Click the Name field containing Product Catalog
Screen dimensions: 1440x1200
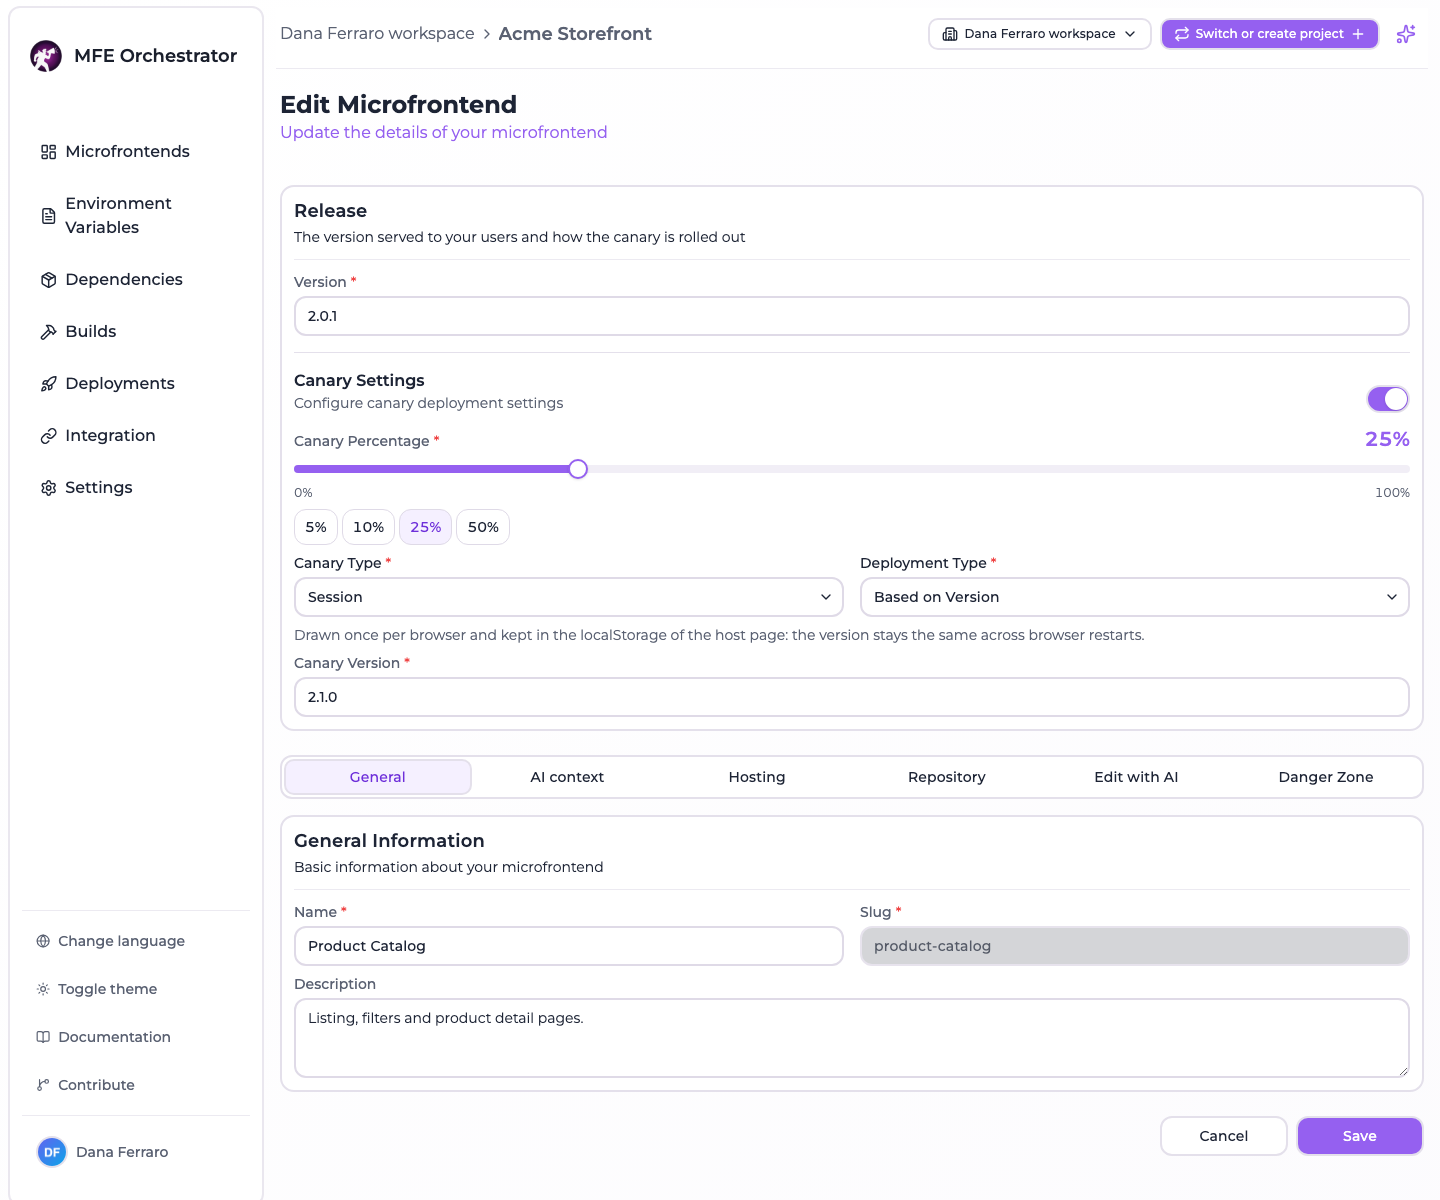click(x=569, y=946)
